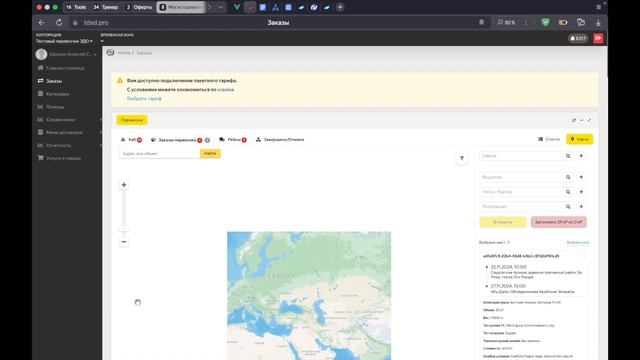The image size is (640, 360).
Task: Switch to the Хаб tab
Action: 131,140
